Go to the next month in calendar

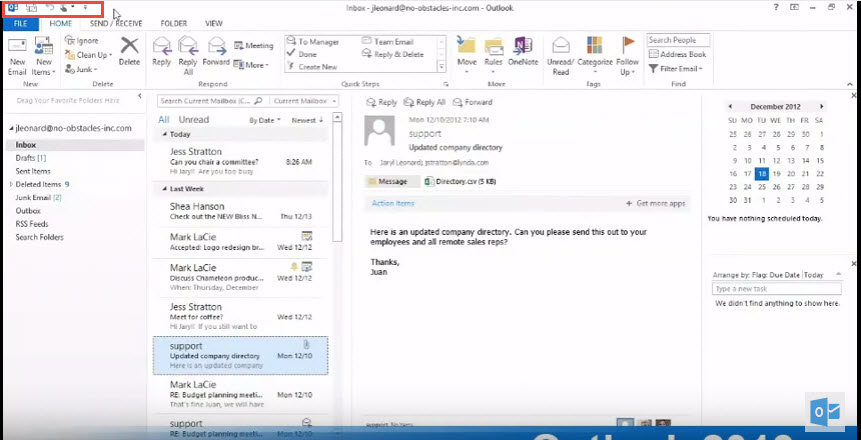click(x=821, y=107)
